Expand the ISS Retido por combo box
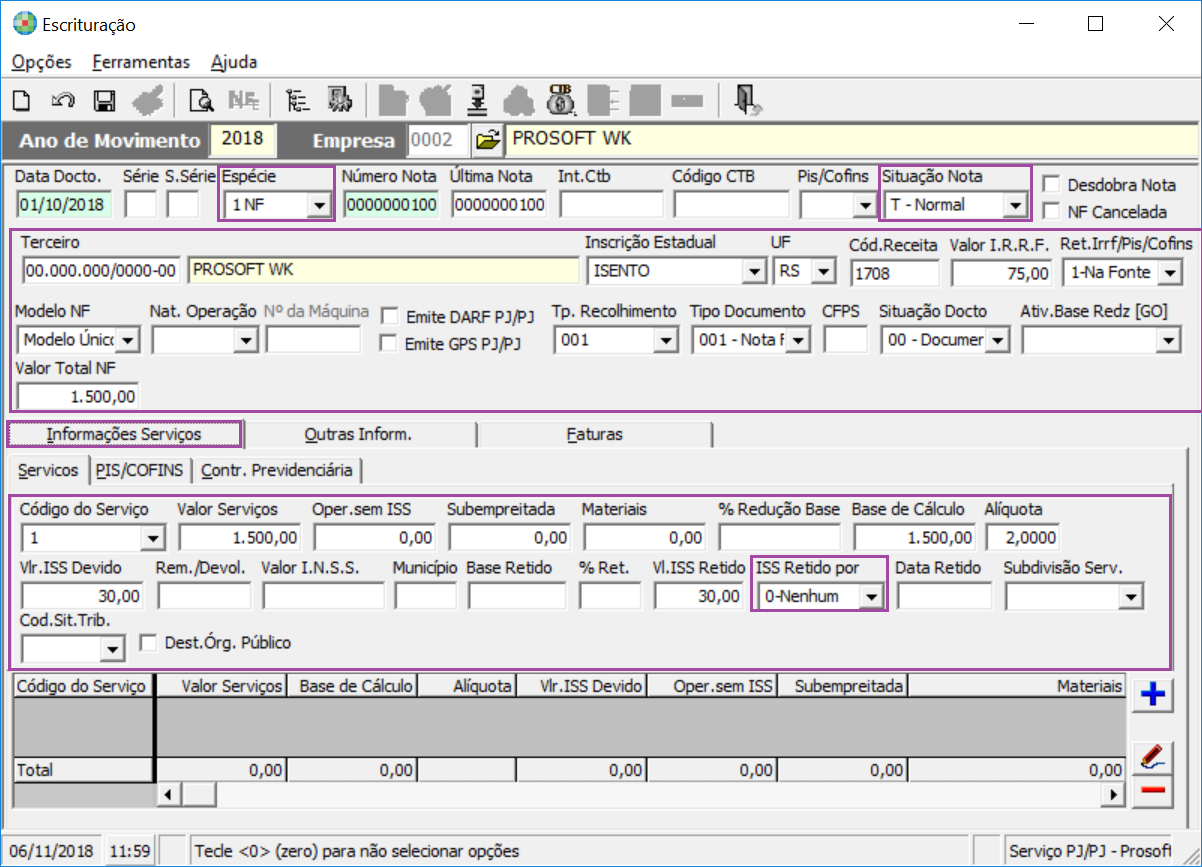 coord(871,597)
